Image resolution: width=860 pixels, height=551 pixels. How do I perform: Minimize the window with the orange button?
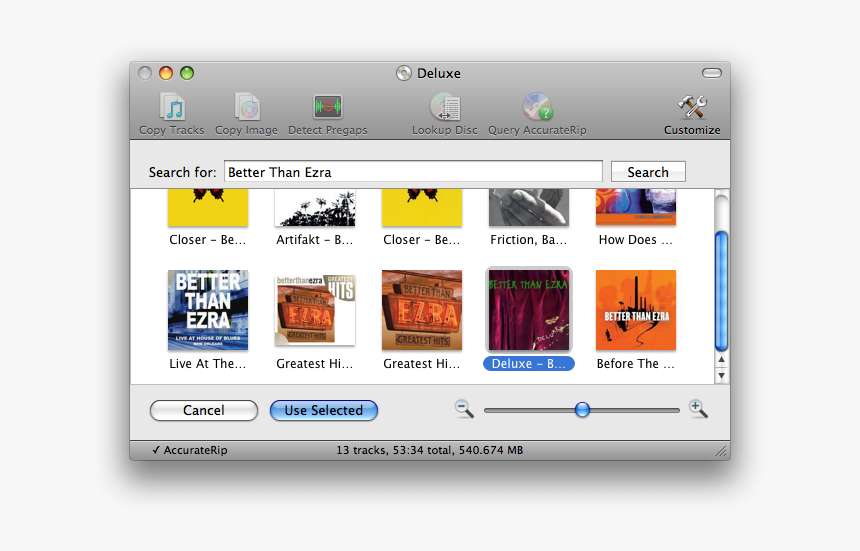click(x=166, y=73)
